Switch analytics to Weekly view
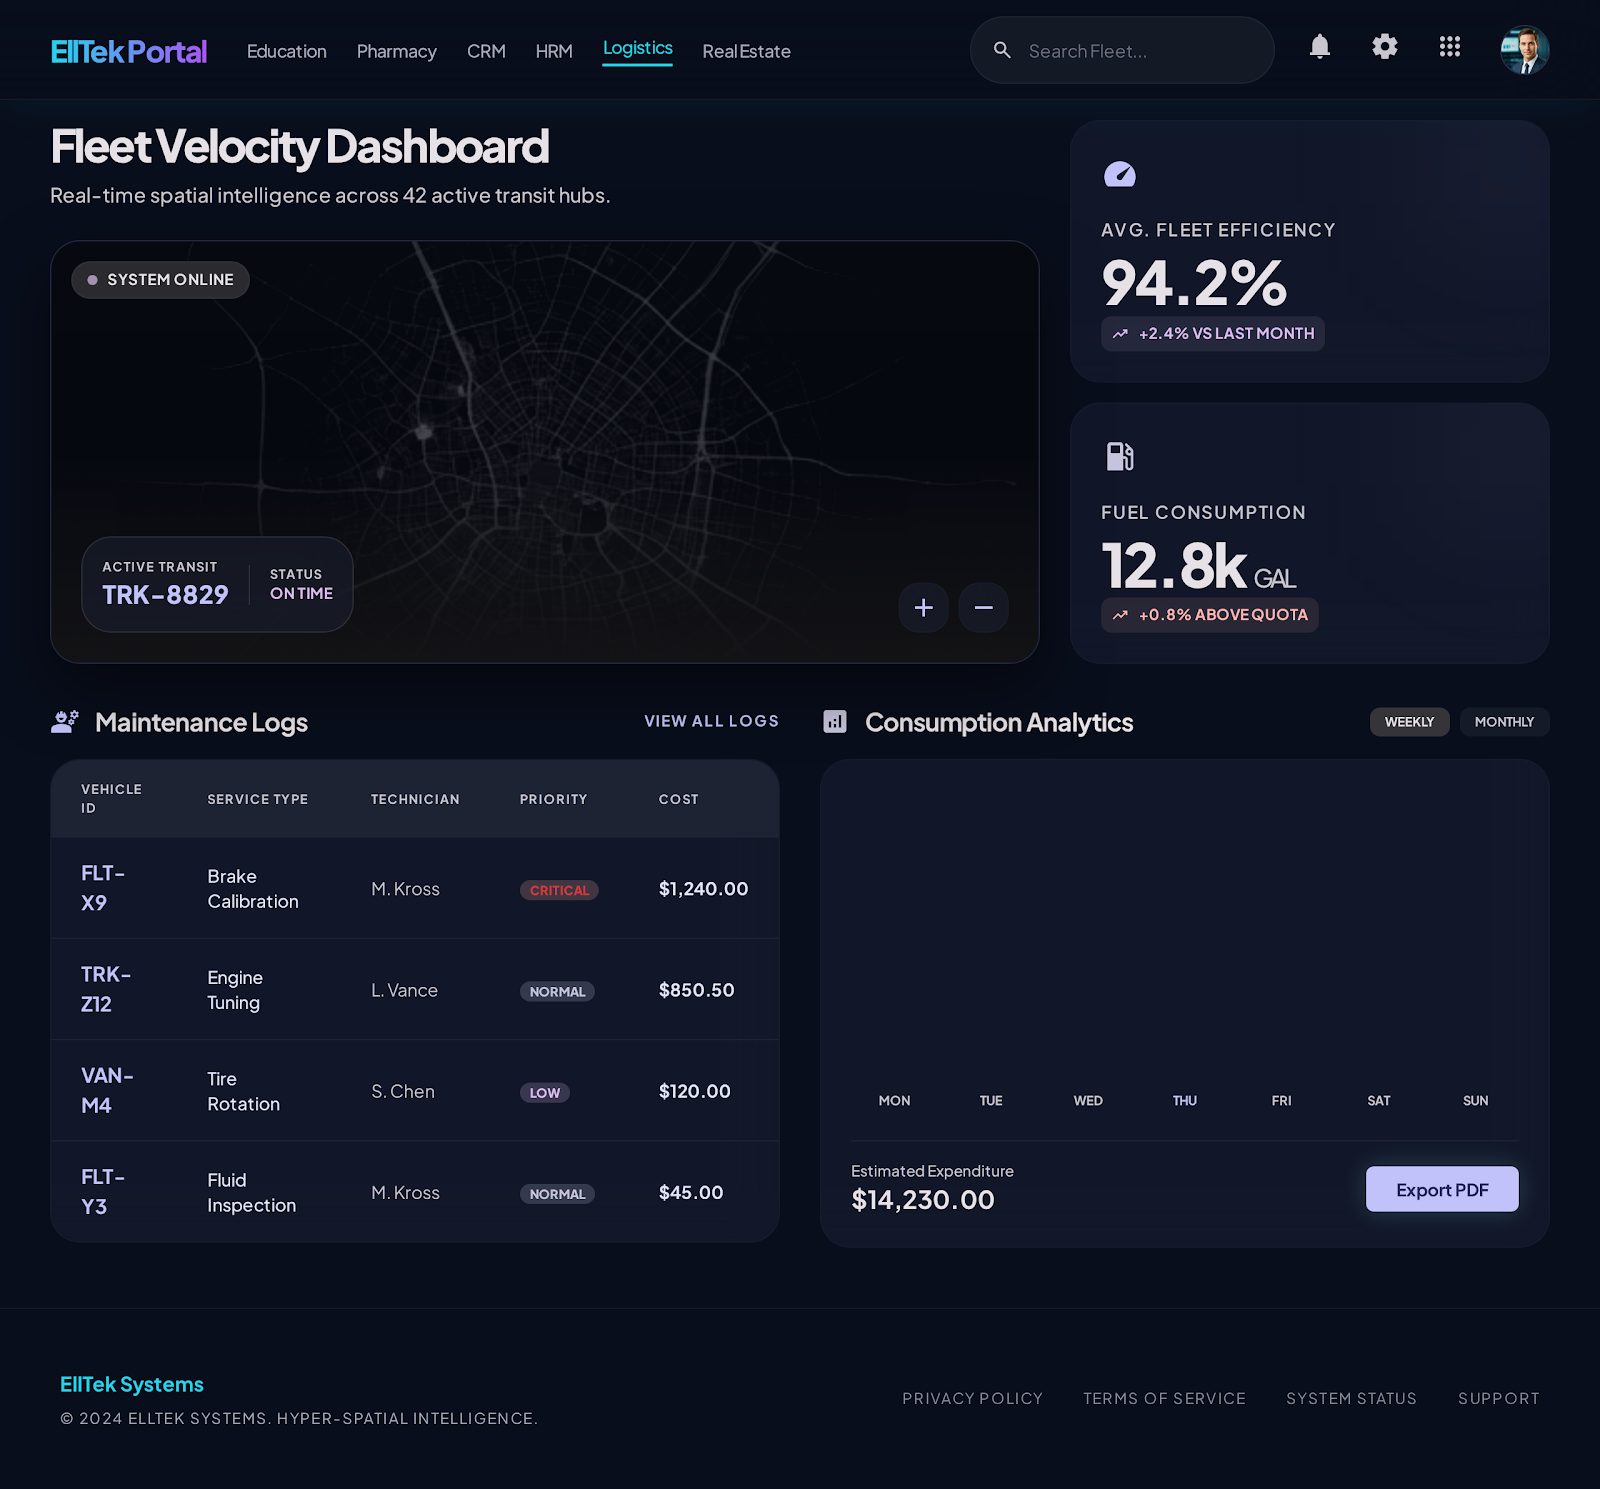The height and width of the screenshot is (1489, 1600). (1409, 722)
